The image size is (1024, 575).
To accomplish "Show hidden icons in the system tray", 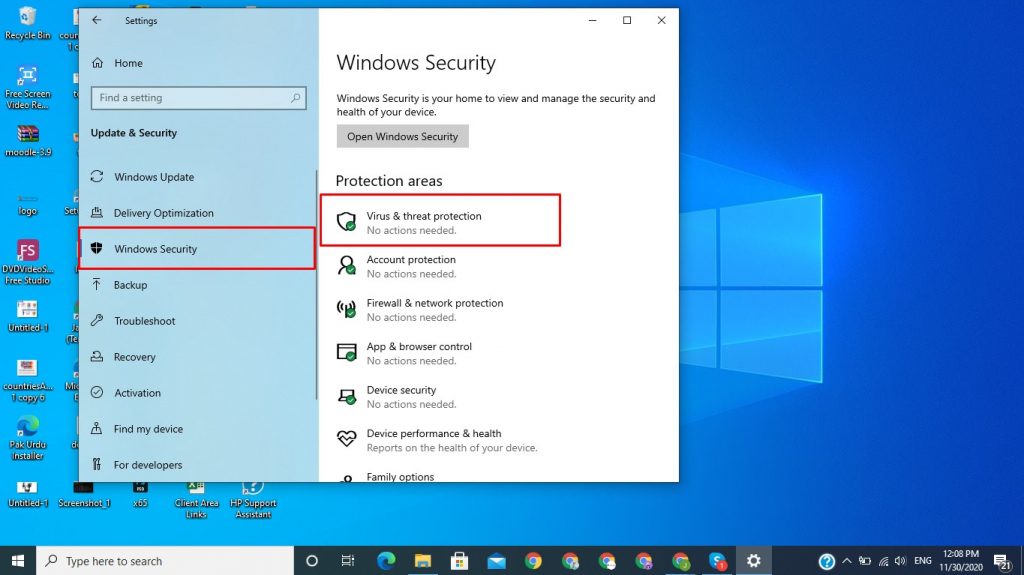I will coord(847,561).
